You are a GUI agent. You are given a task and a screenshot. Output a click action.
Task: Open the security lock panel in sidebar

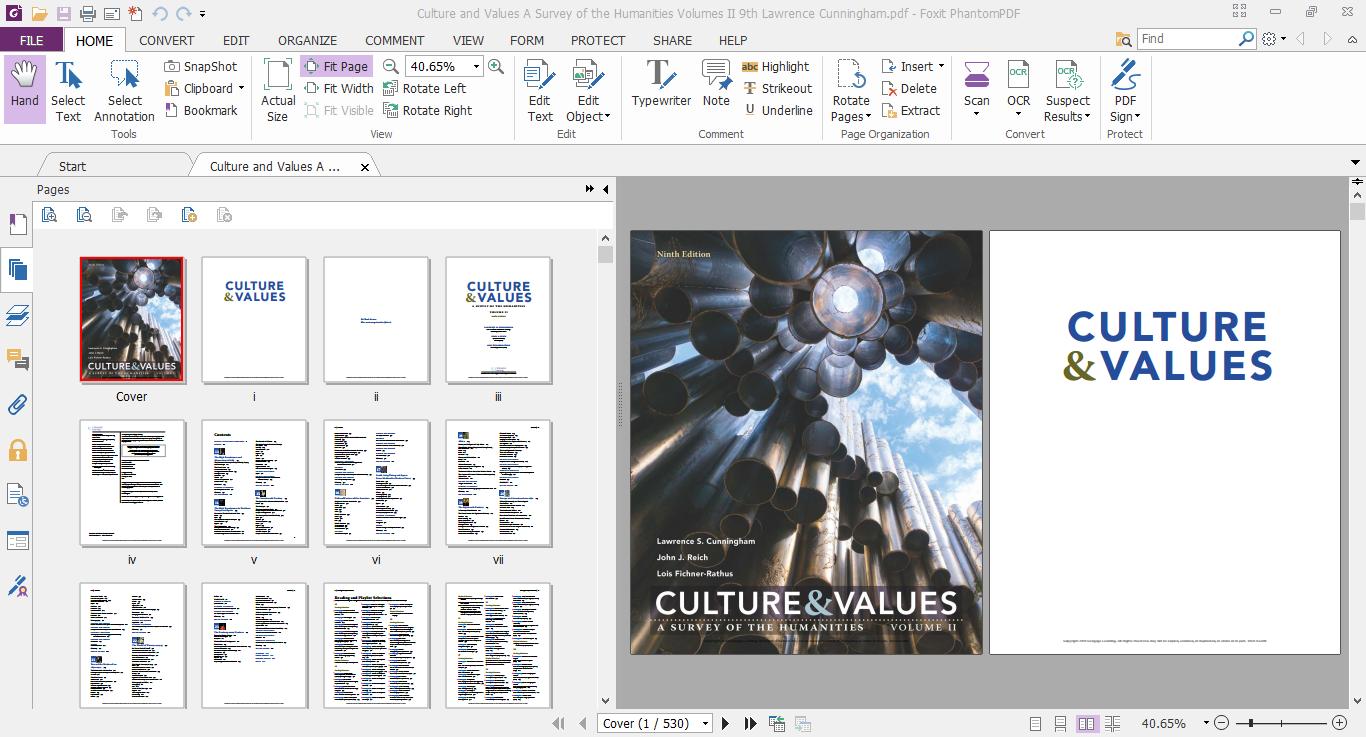(x=17, y=450)
